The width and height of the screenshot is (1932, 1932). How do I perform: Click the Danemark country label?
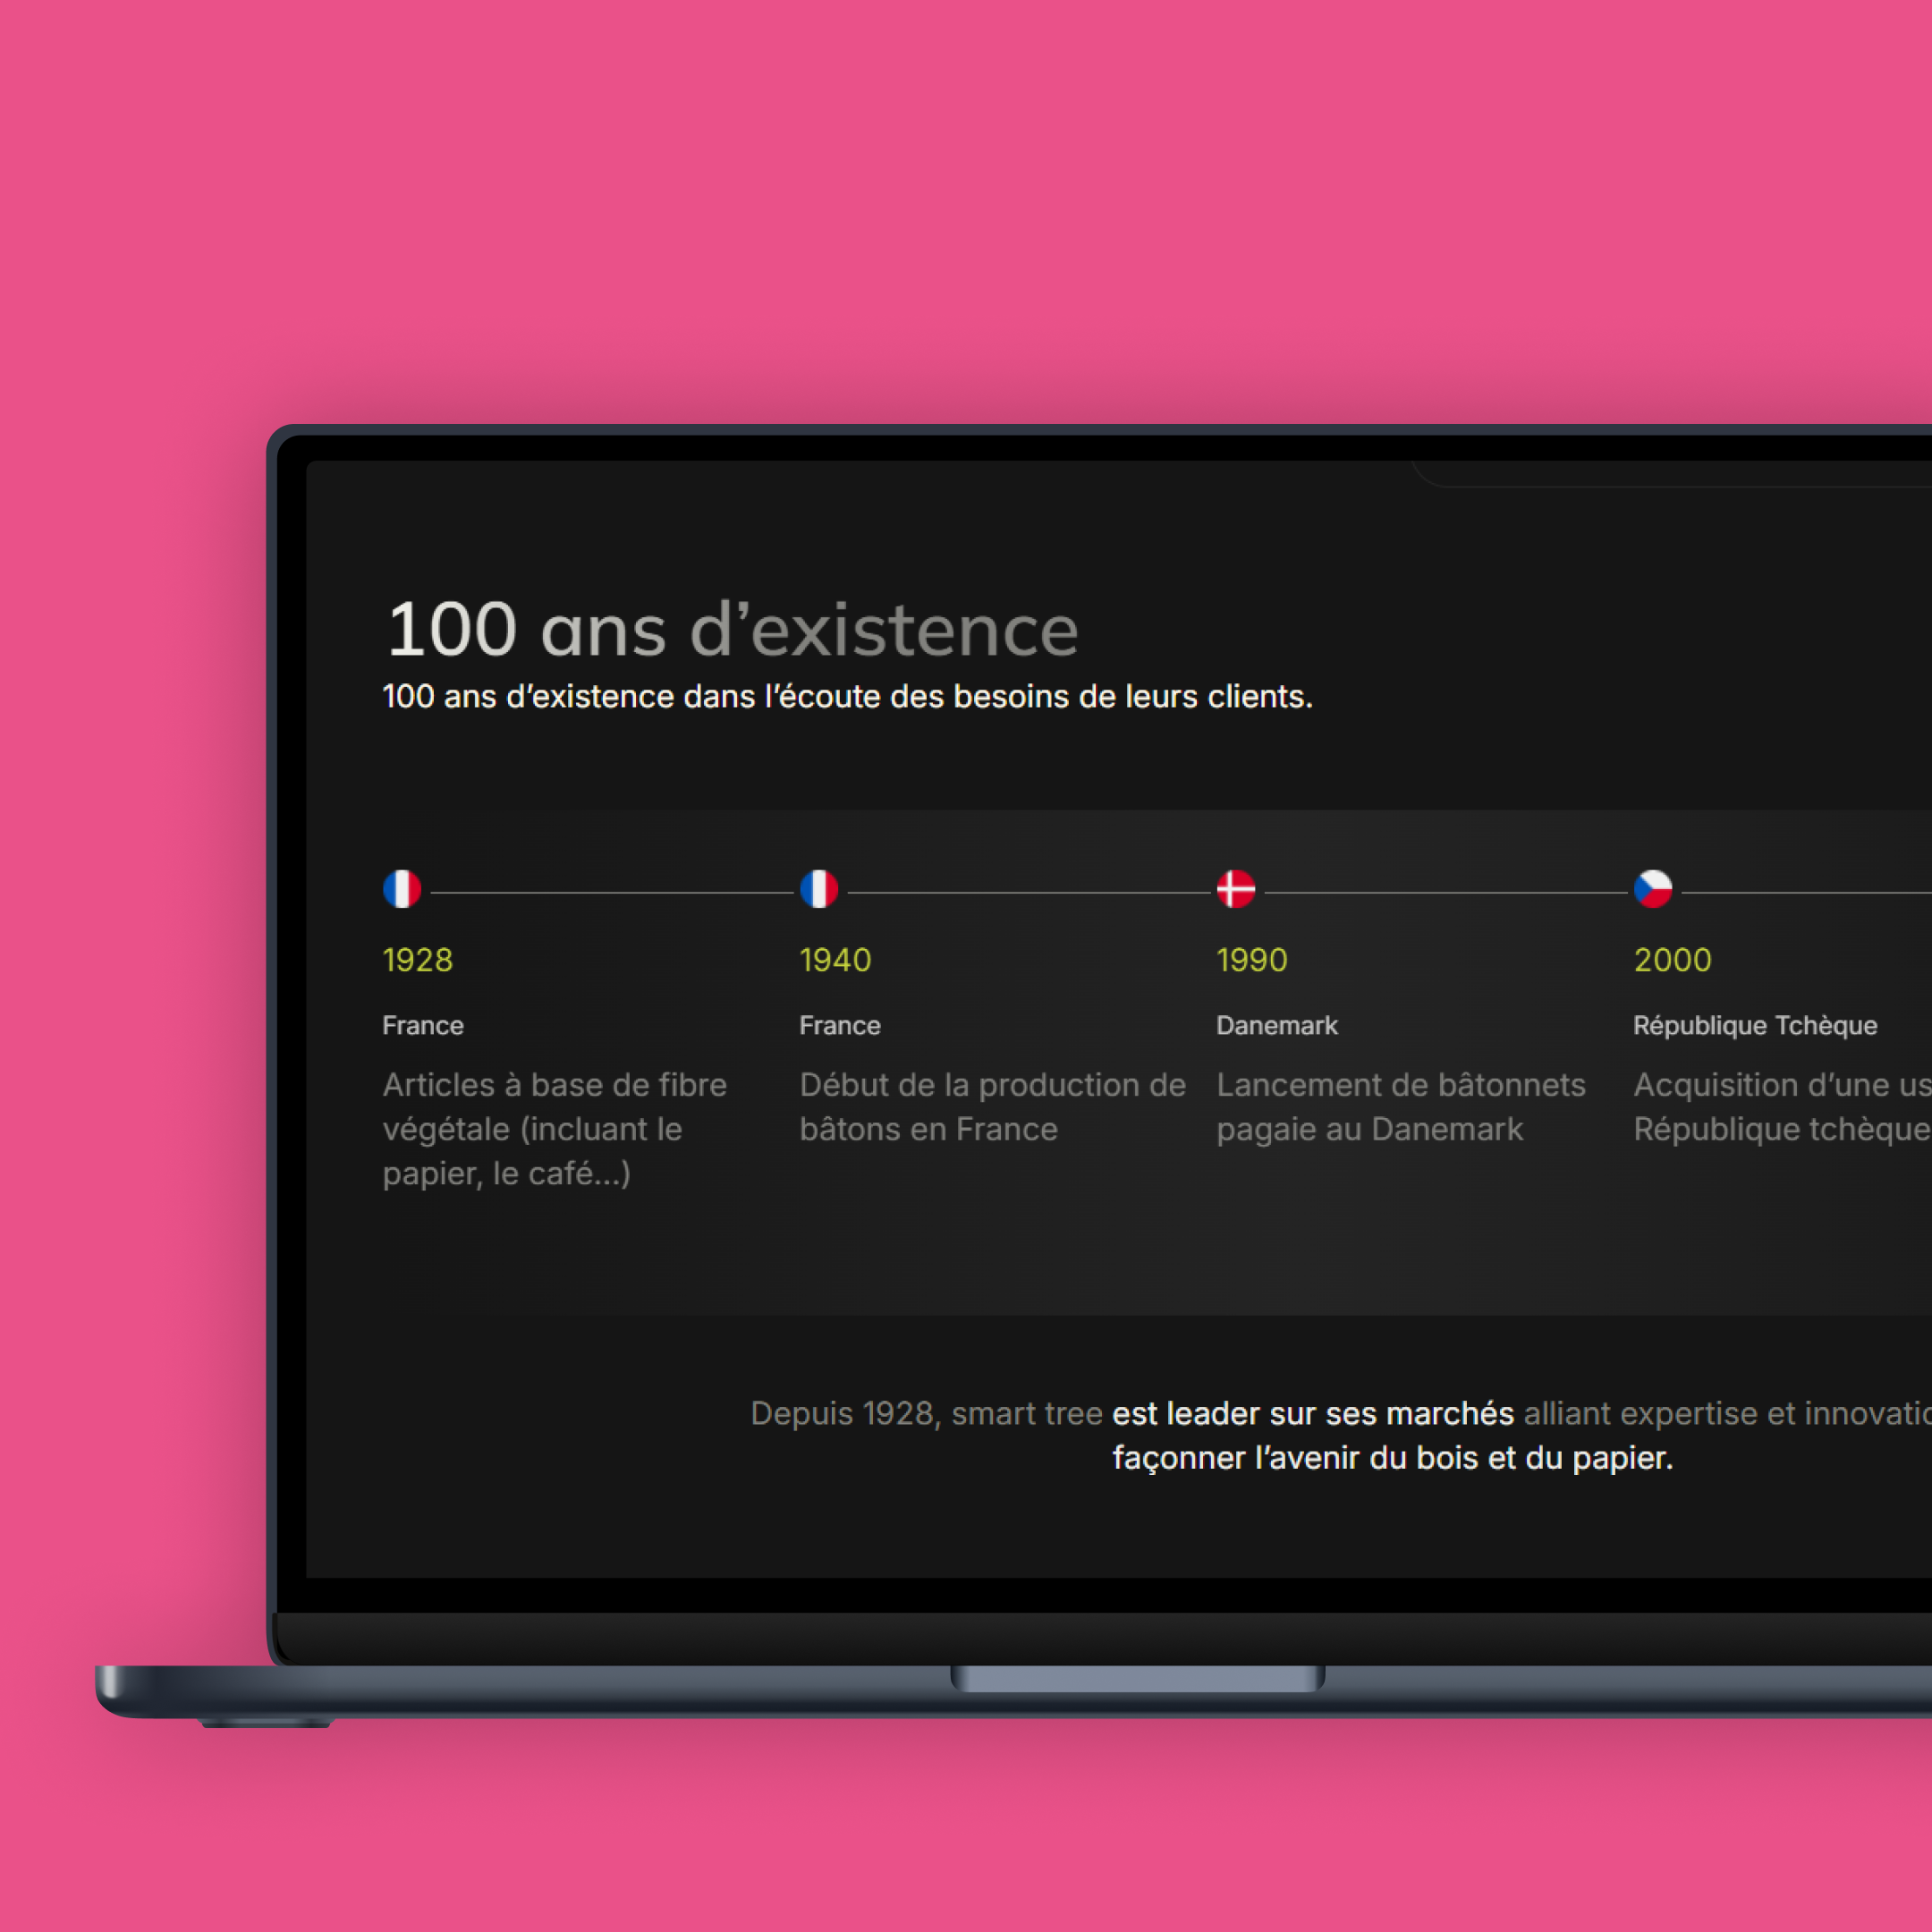click(x=1276, y=1025)
